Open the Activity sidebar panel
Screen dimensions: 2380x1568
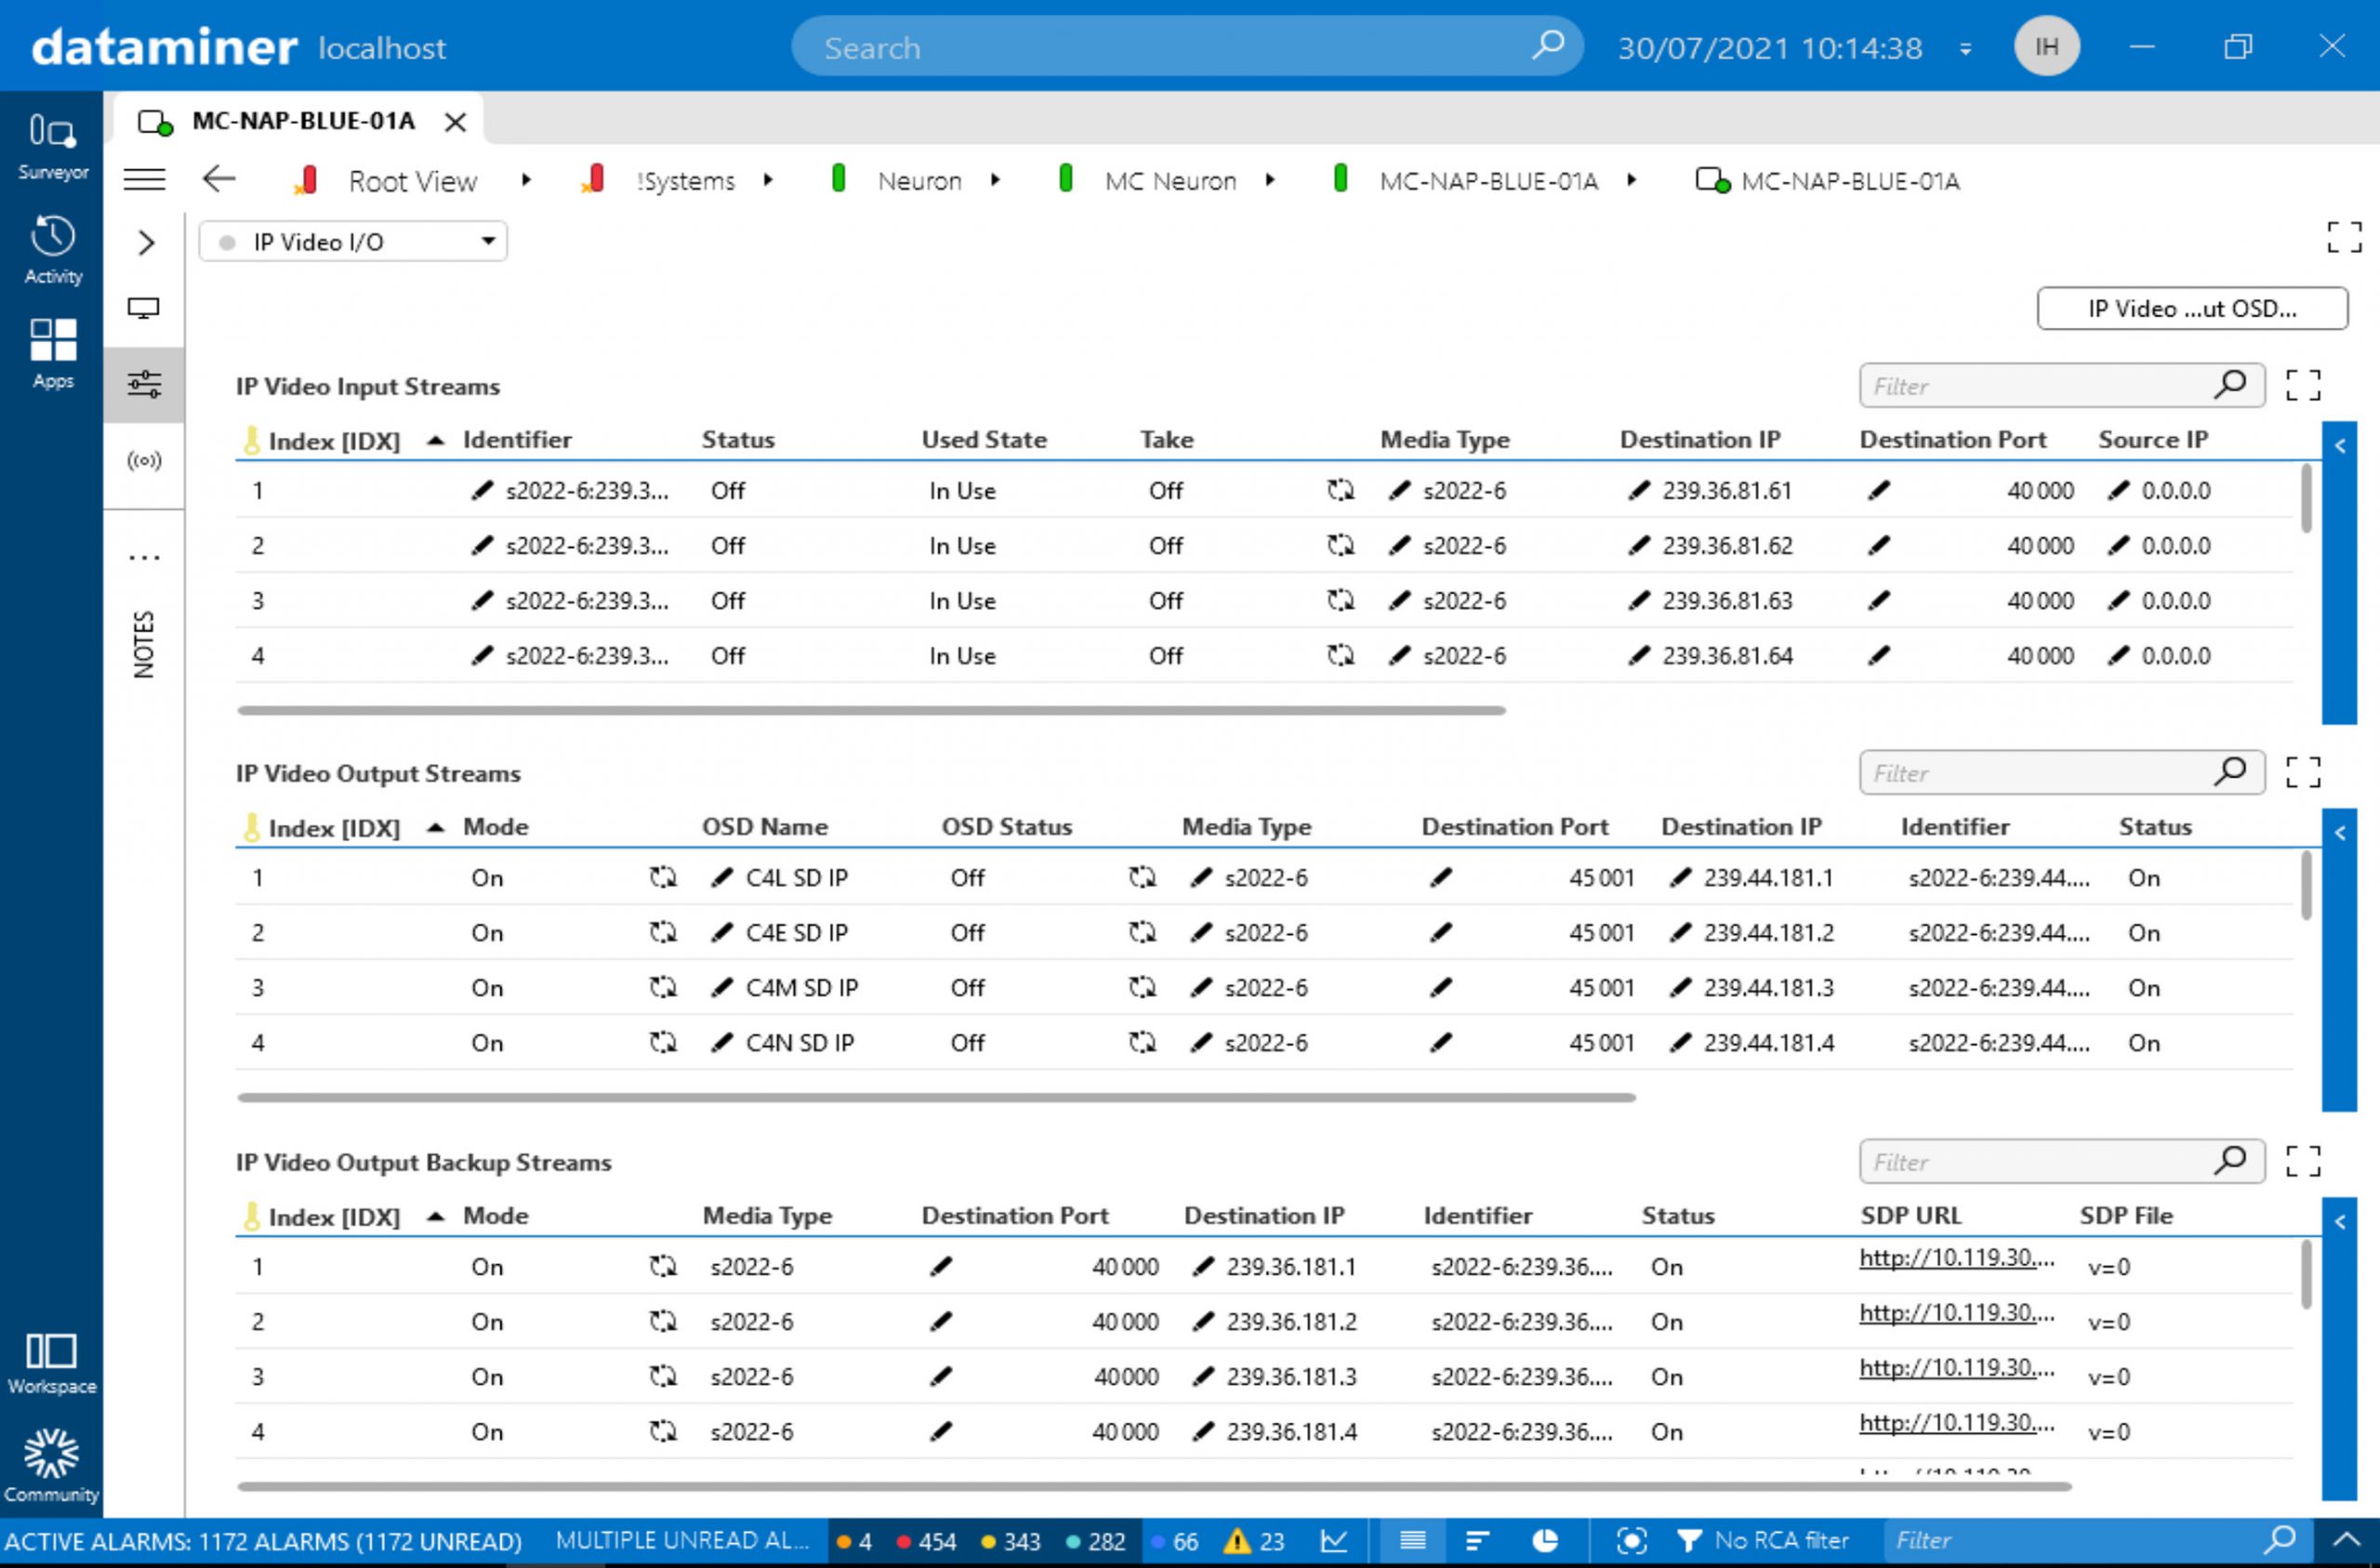52,250
